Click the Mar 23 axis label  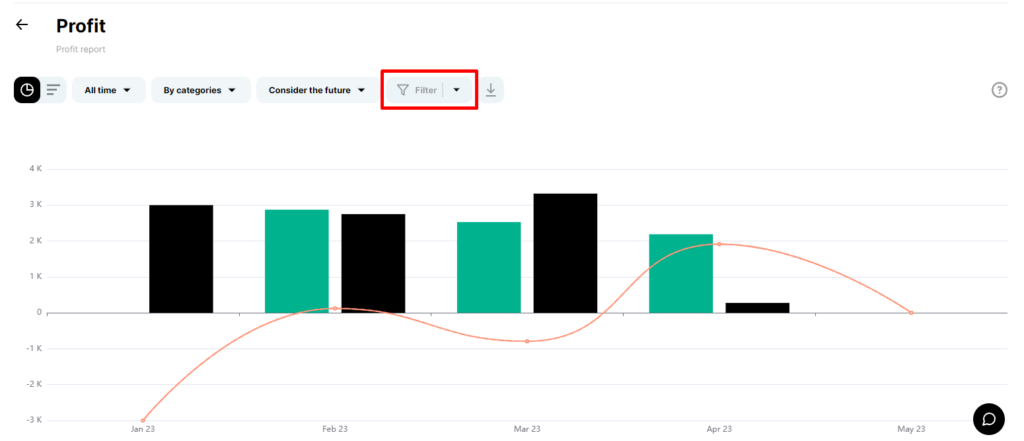[527, 429]
